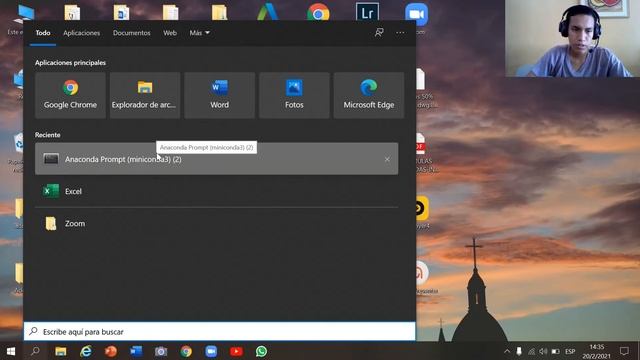Open Excel from recent list

(x=216, y=191)
